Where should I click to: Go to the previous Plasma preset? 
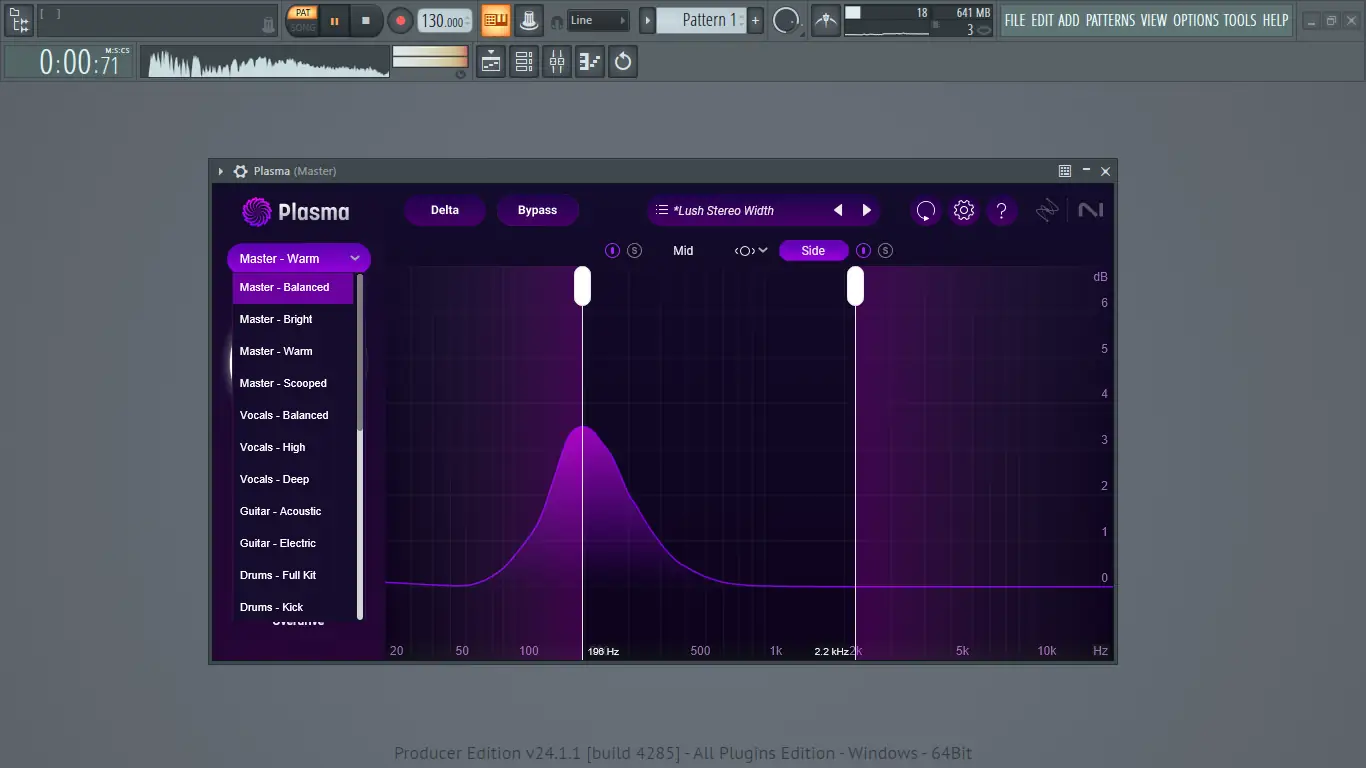pos(838,211)
